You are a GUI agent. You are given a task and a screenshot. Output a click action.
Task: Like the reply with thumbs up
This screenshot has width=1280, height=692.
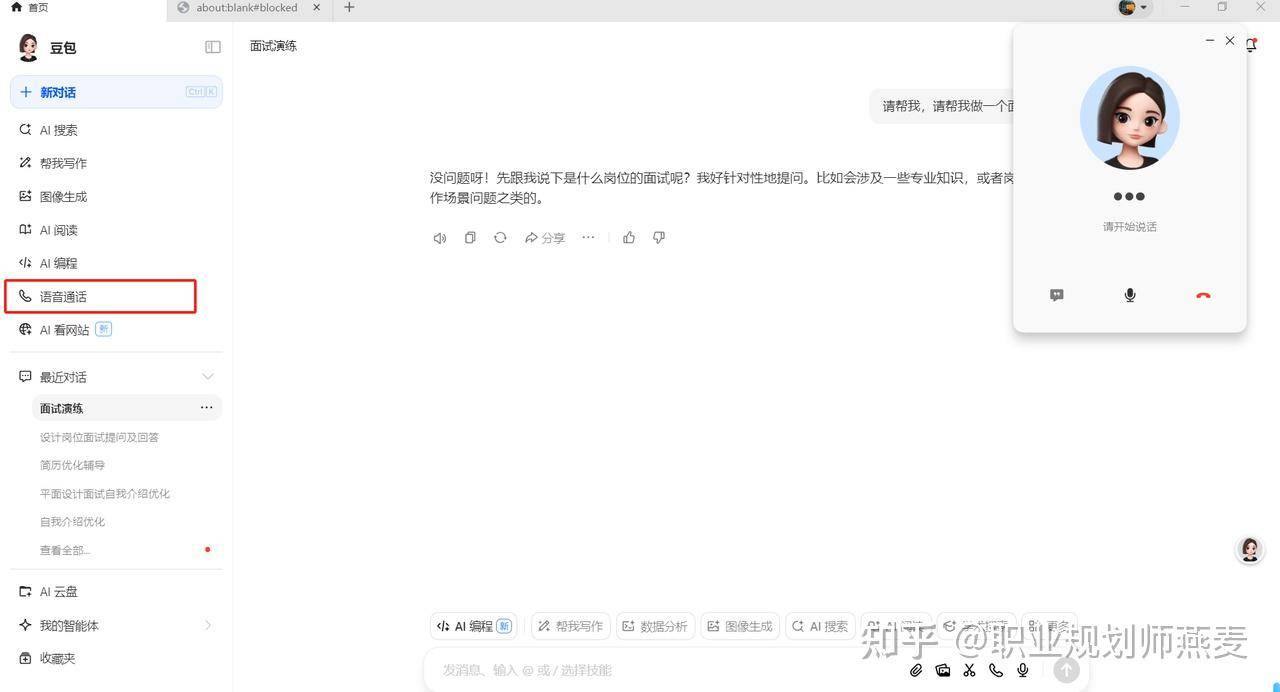629,238
